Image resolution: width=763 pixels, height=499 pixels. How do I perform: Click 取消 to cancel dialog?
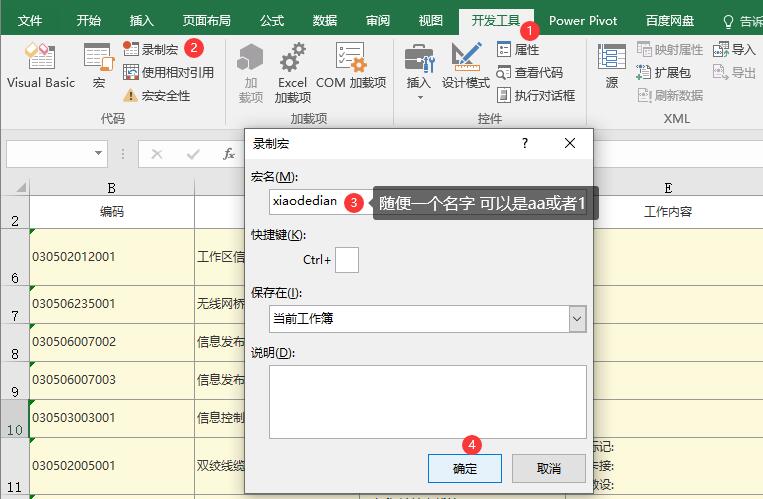click(548, 468)
